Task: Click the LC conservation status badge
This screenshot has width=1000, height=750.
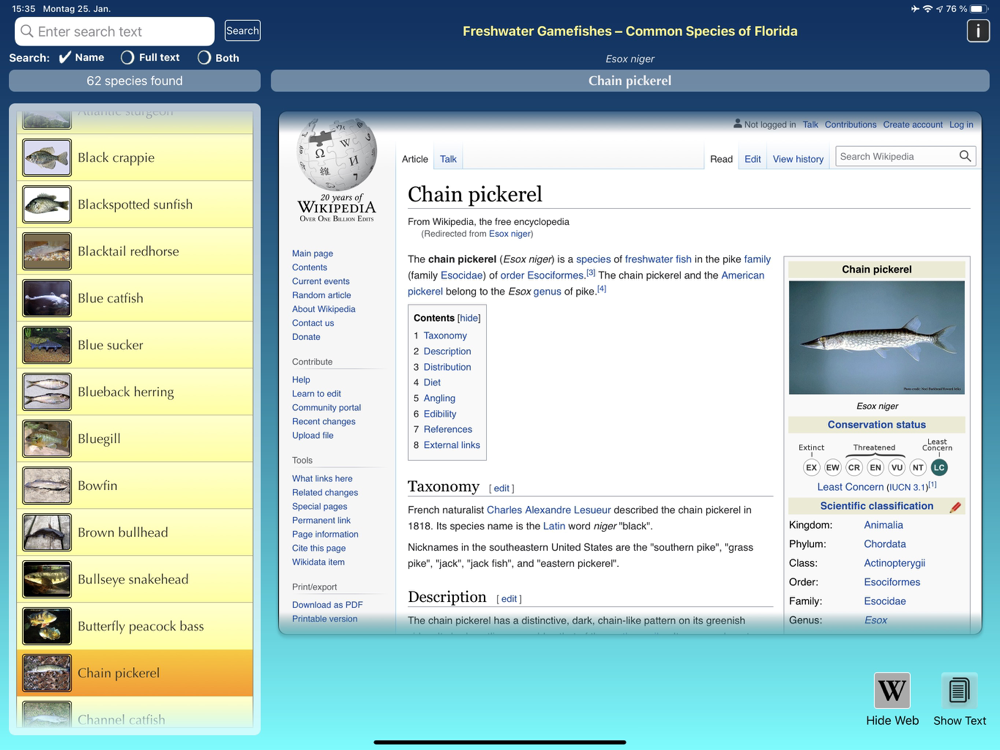Action: (939, 467)
